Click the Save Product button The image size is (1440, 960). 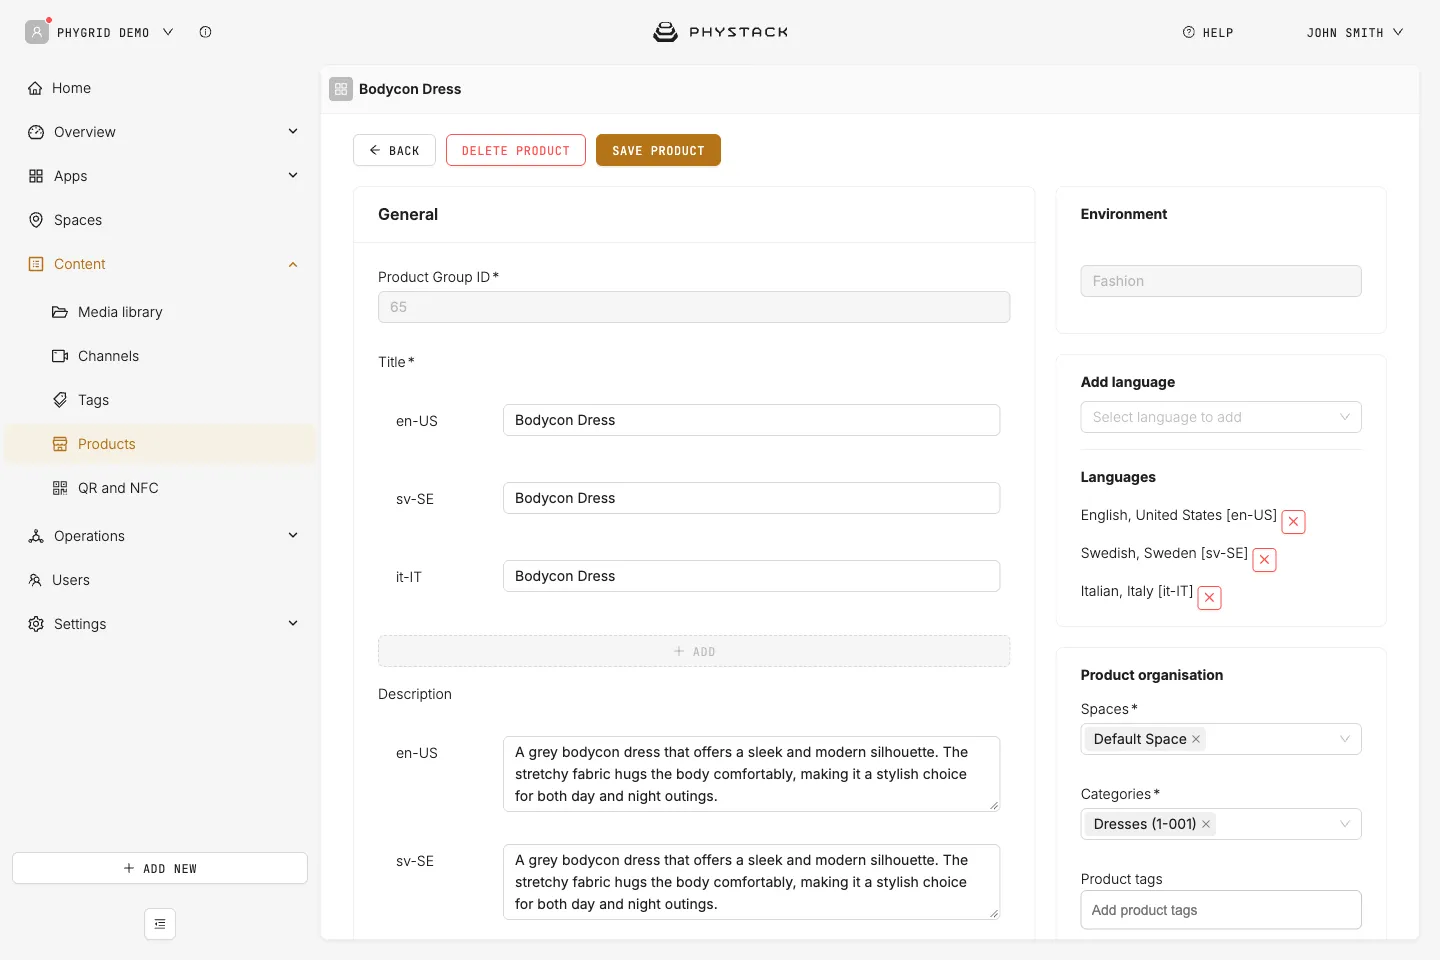(x=658, y=150)
